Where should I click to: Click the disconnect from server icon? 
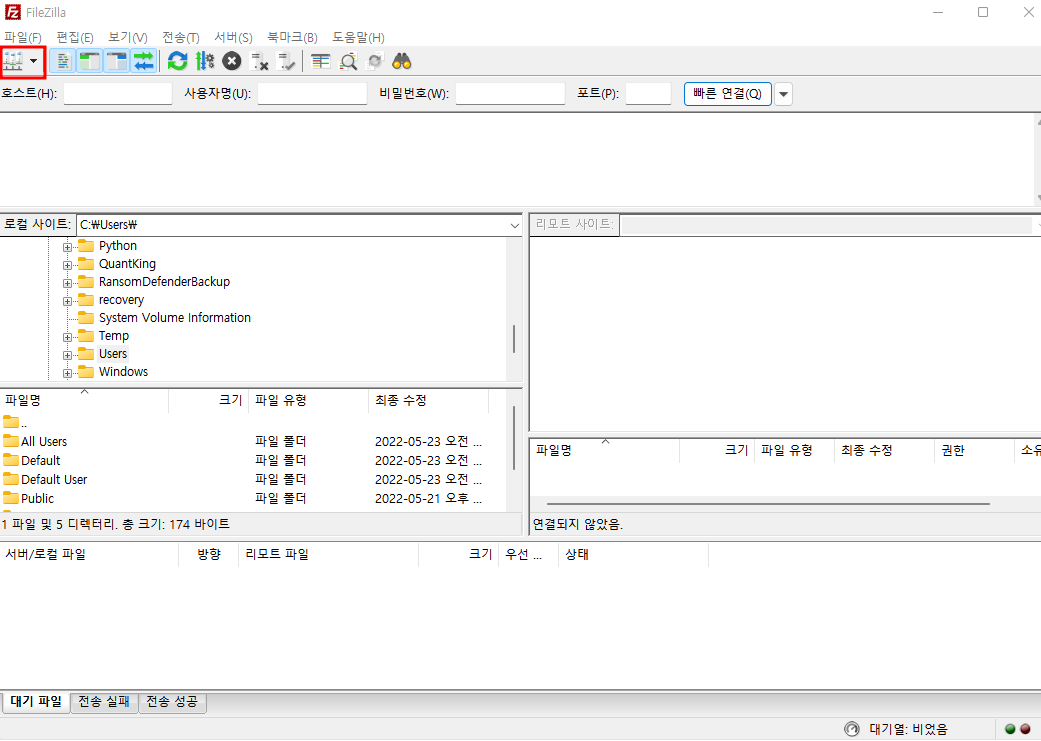259,62
